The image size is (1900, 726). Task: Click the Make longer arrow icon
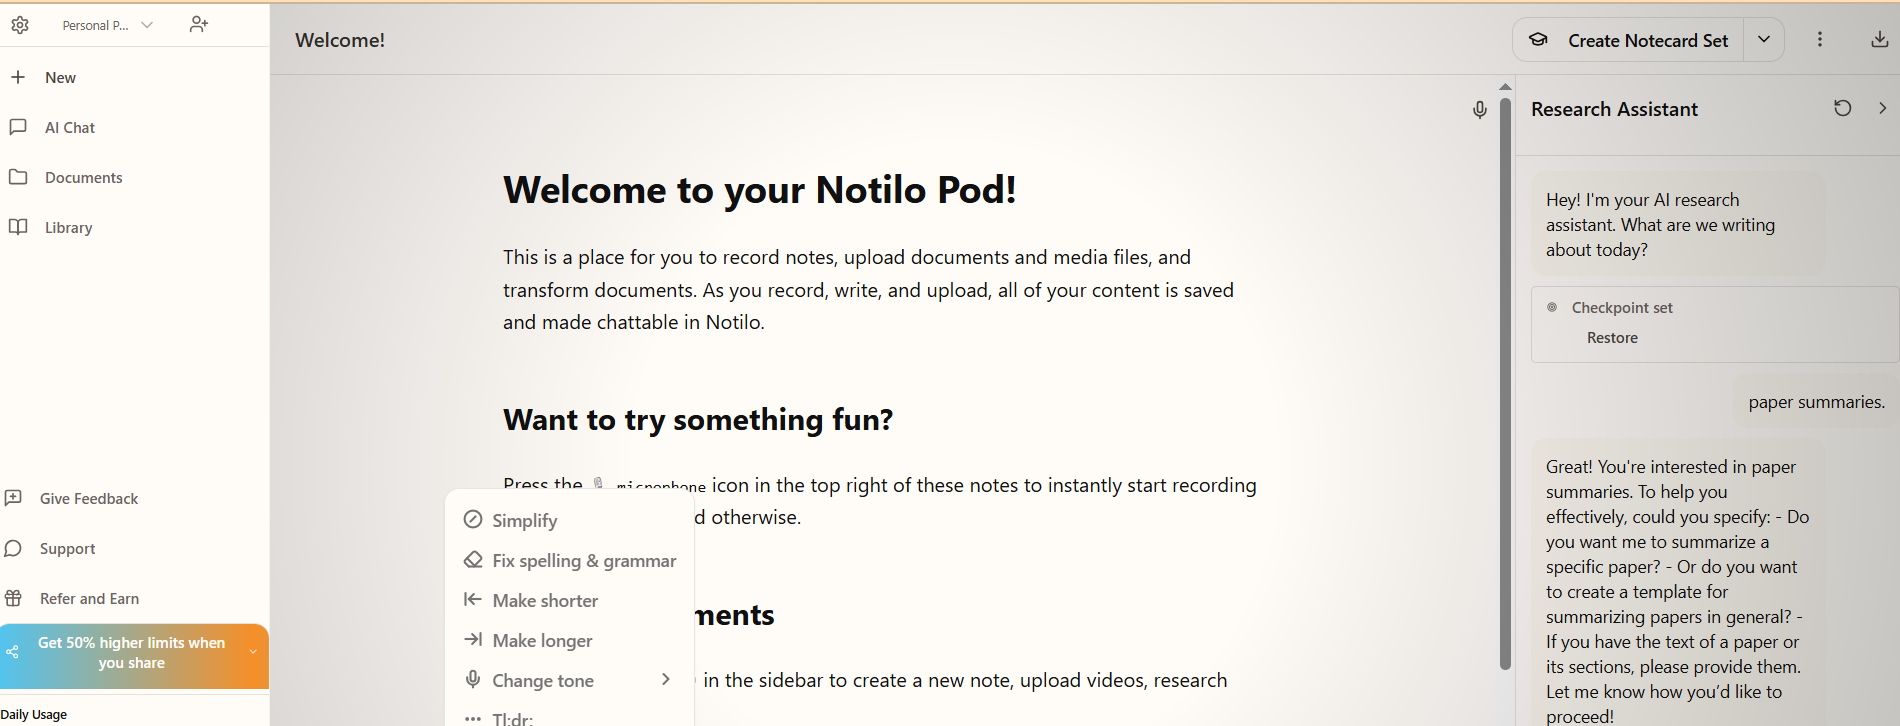click(x=473, y=639)
